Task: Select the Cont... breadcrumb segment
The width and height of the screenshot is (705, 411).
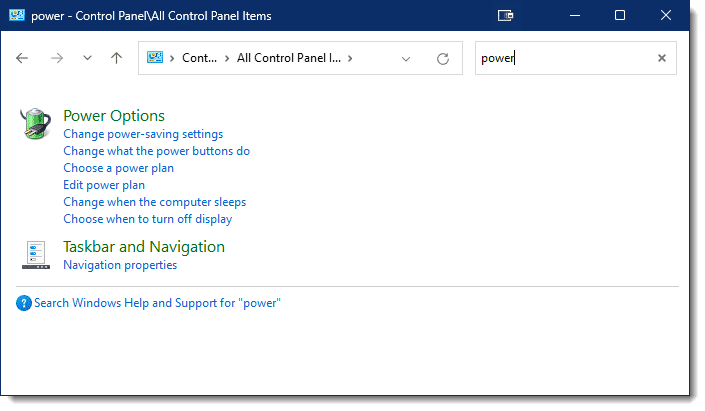Action: pyautogui.click(x=199, y=58)
